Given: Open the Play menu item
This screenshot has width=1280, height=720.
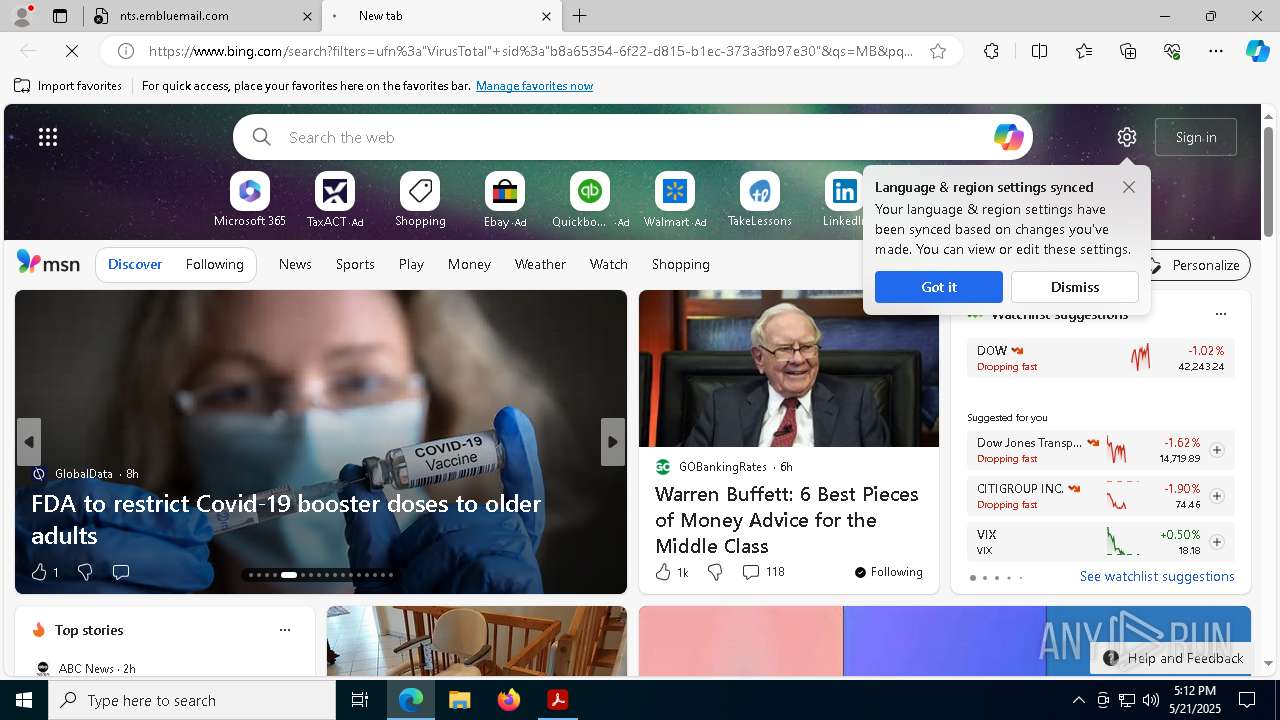Looking at the screenshot, I should [411, 264].
